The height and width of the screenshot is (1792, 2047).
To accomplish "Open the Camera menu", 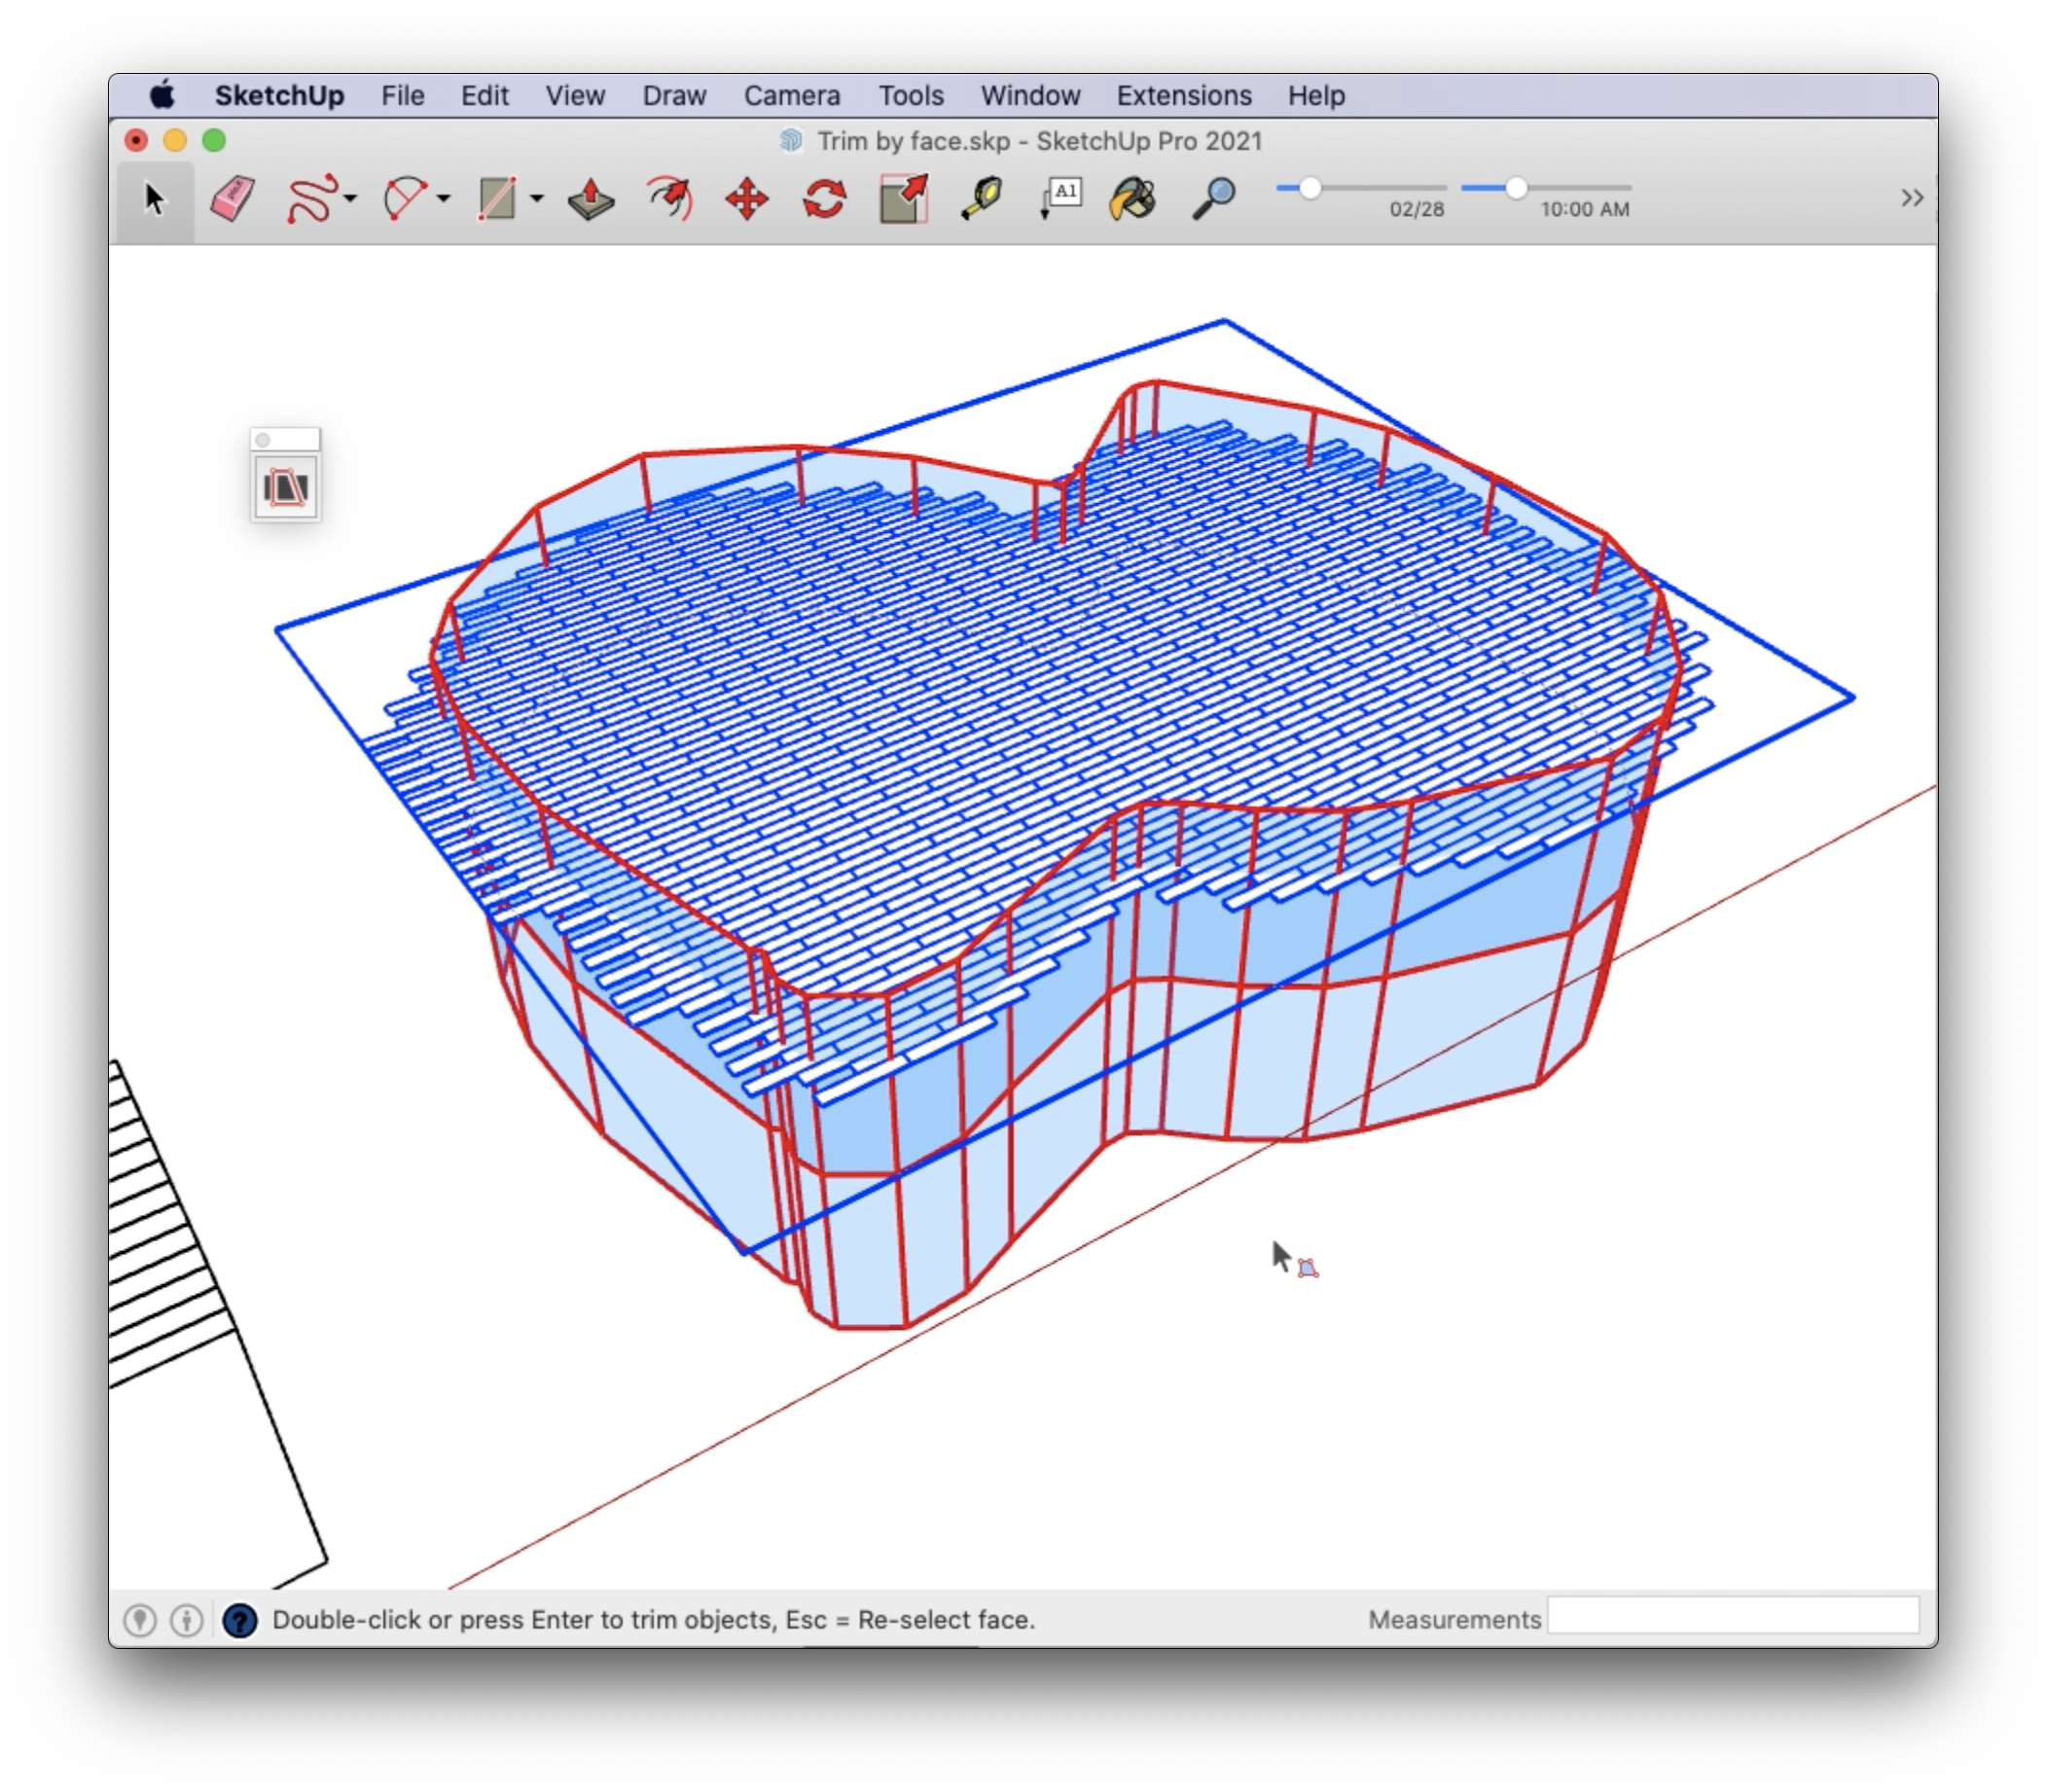I will pyautogui.click(x=791, y=96).
